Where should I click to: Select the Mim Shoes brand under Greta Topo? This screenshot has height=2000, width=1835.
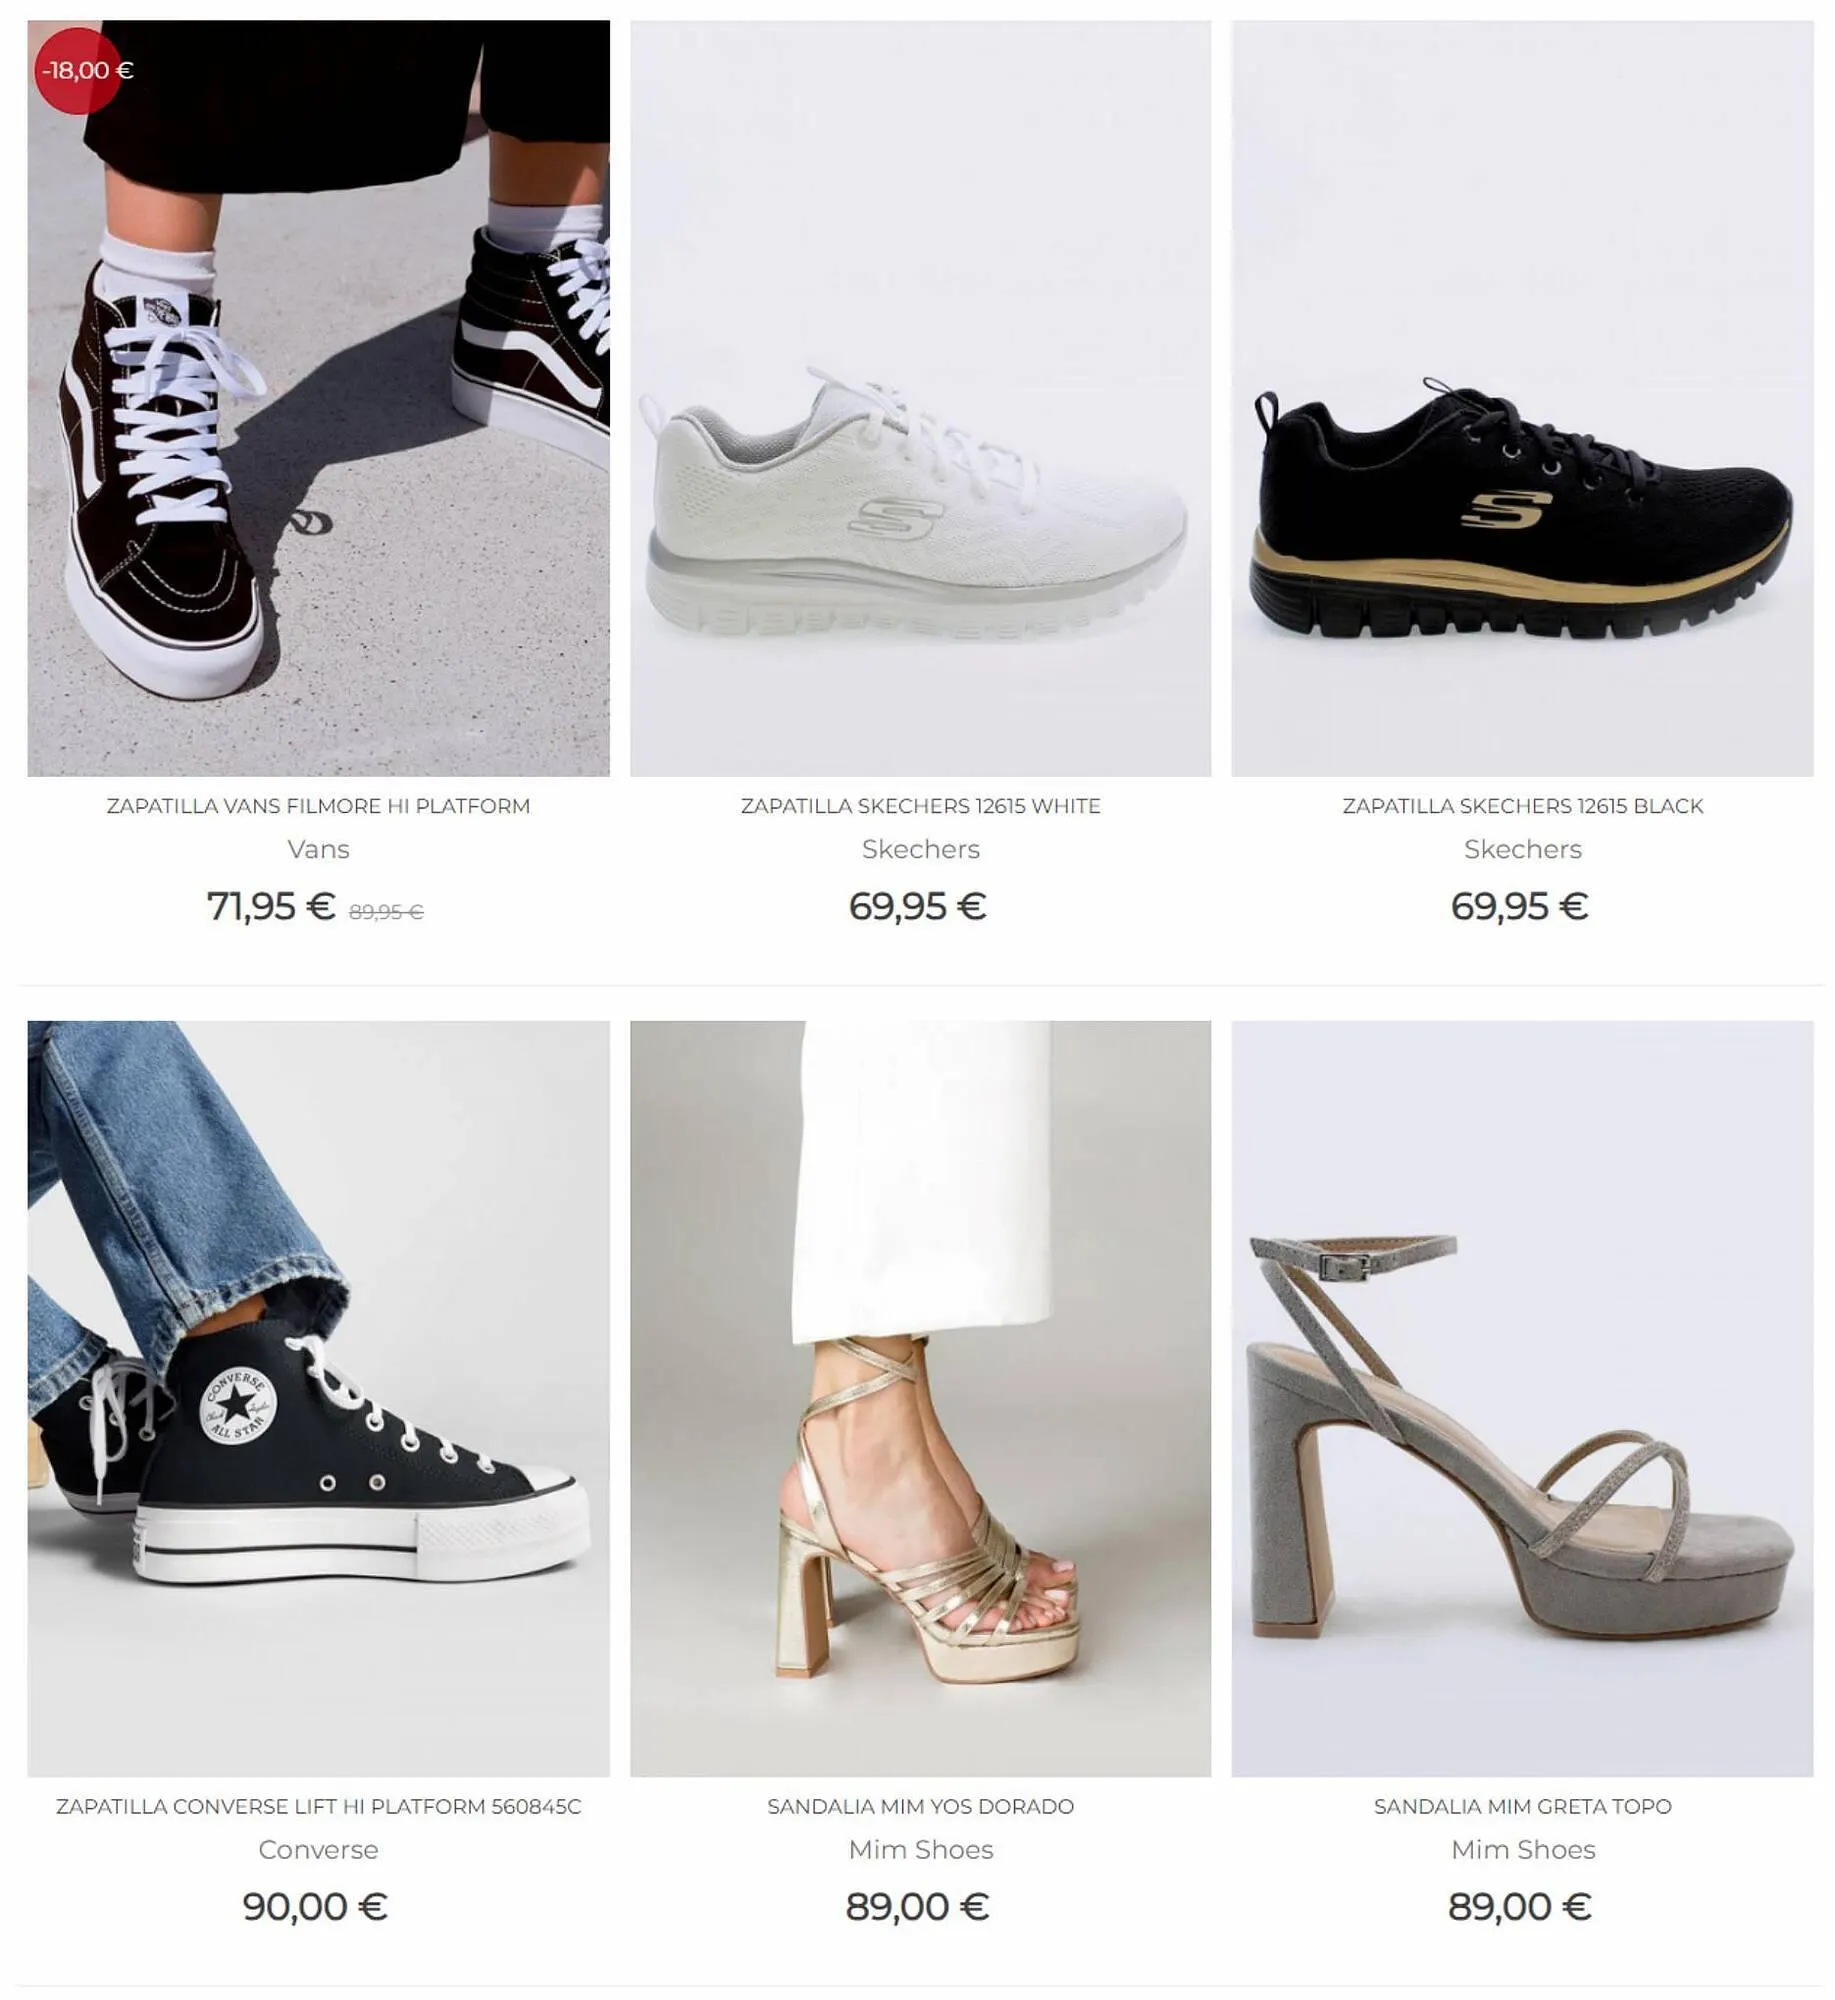click(1522, 1849)
